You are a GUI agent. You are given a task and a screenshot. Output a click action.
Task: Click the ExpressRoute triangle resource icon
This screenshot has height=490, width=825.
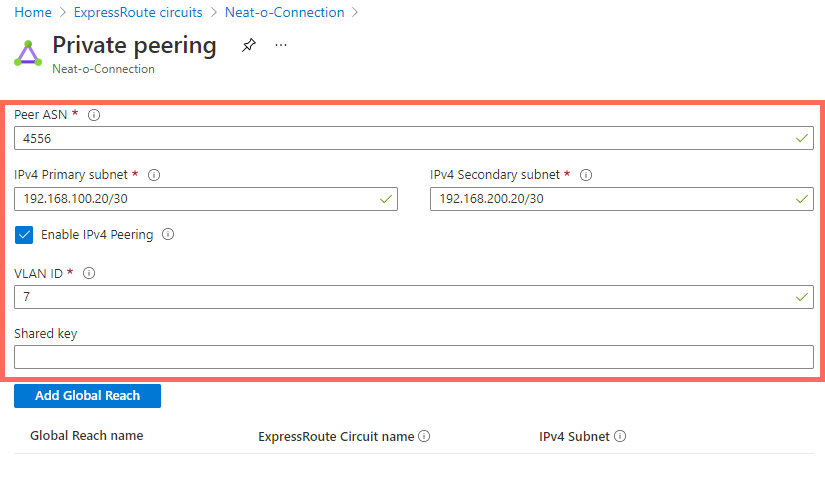28,53
